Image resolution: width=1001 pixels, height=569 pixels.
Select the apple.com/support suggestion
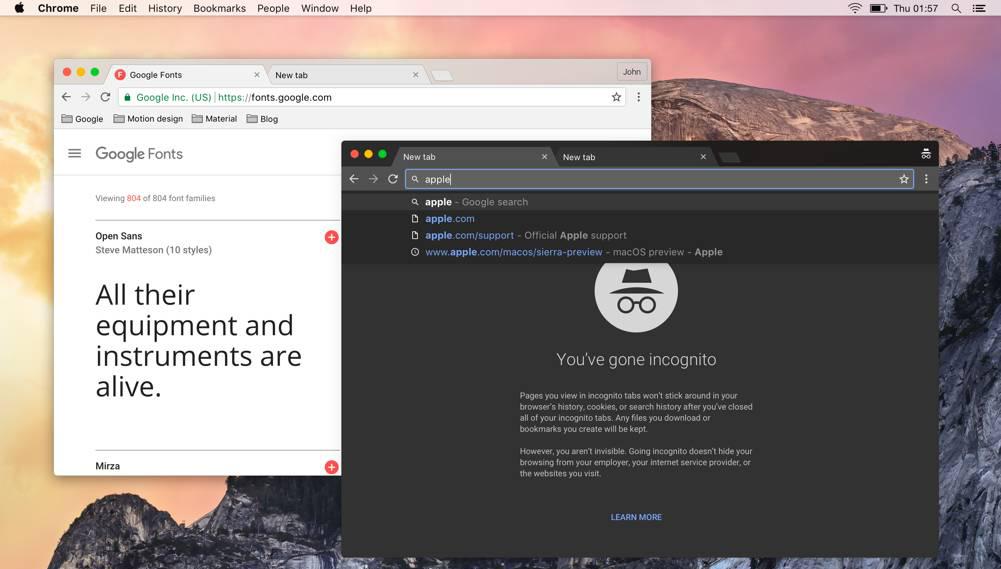[640, 235]
